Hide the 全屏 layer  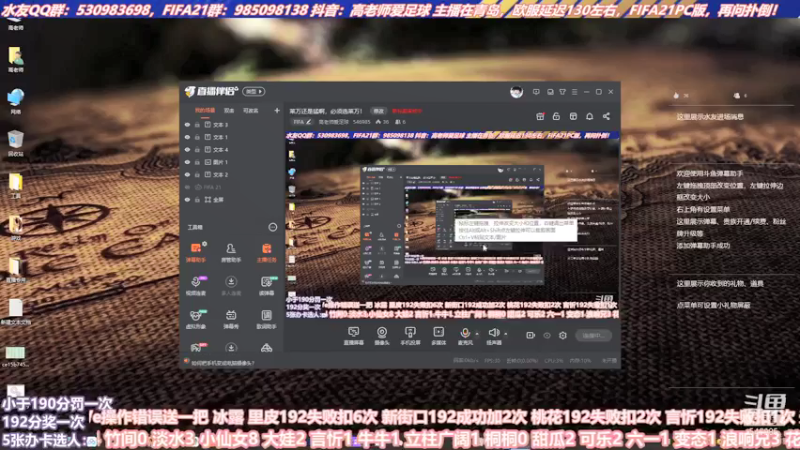point(187,199)
